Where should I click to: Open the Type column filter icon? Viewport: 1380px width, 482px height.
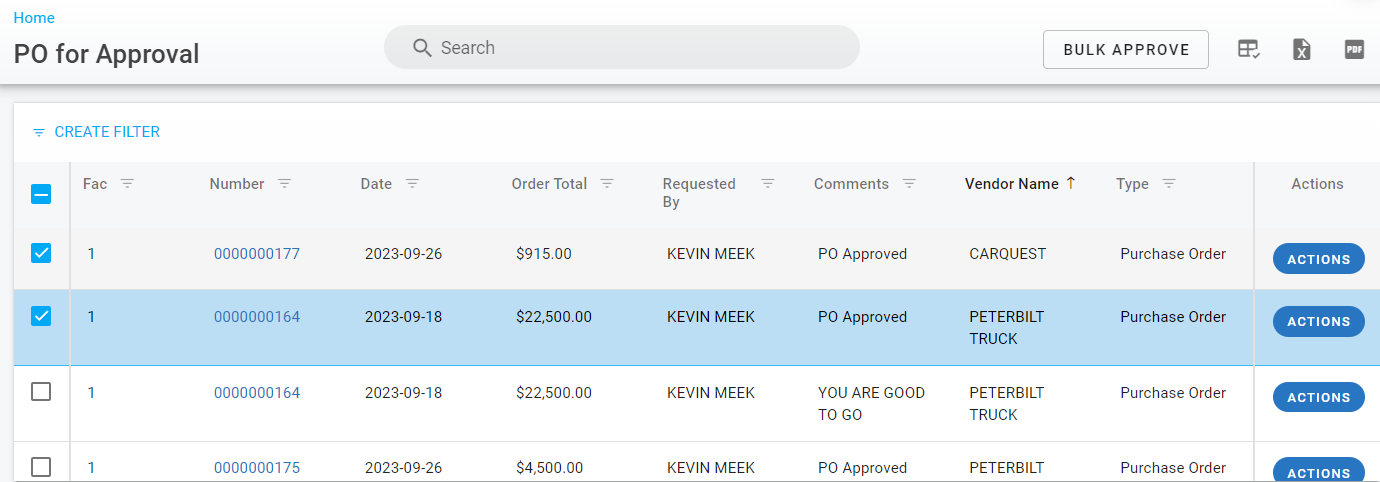[x=1169, y=184]
